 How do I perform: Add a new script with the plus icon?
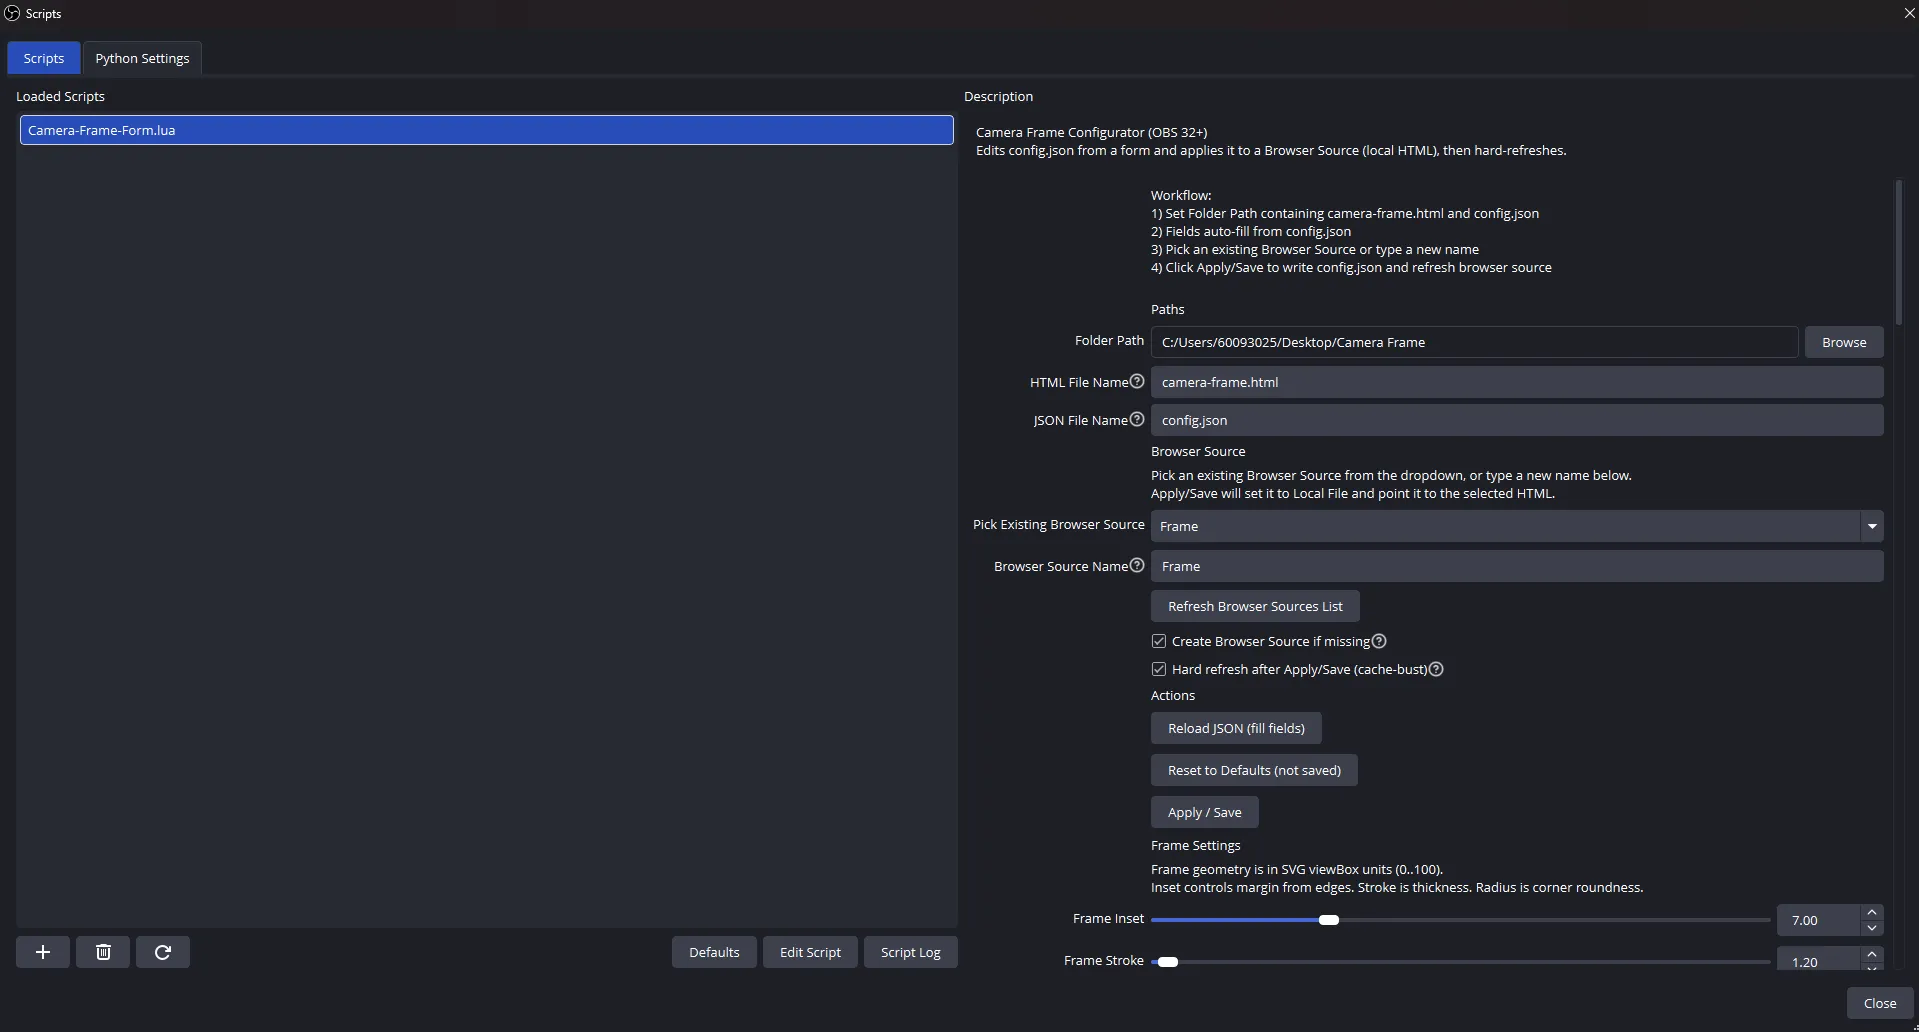[42, 952]
